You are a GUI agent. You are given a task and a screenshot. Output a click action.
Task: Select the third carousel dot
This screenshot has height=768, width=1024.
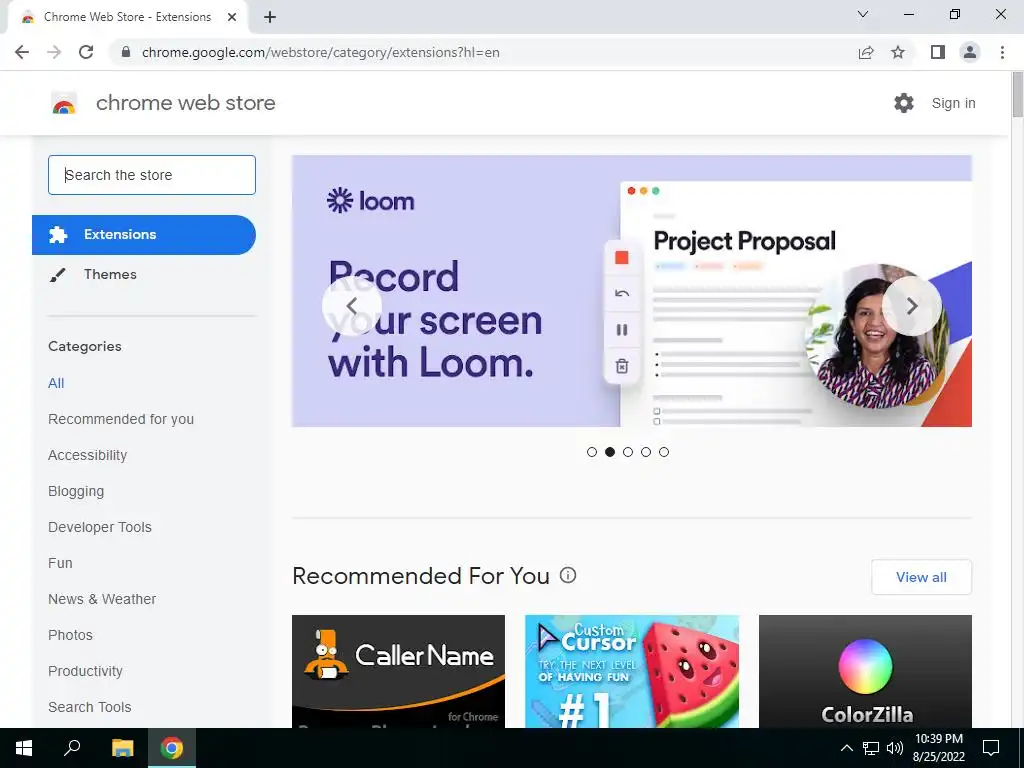coord(628,452)
